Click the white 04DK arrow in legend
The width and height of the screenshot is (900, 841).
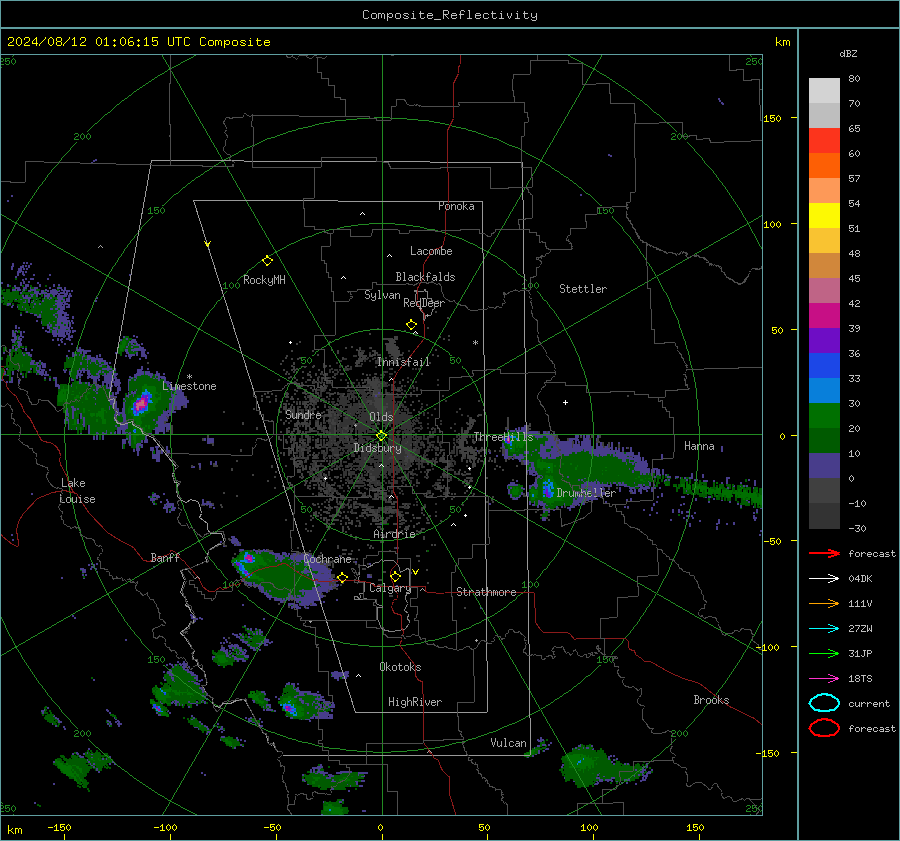pos(824,579)
